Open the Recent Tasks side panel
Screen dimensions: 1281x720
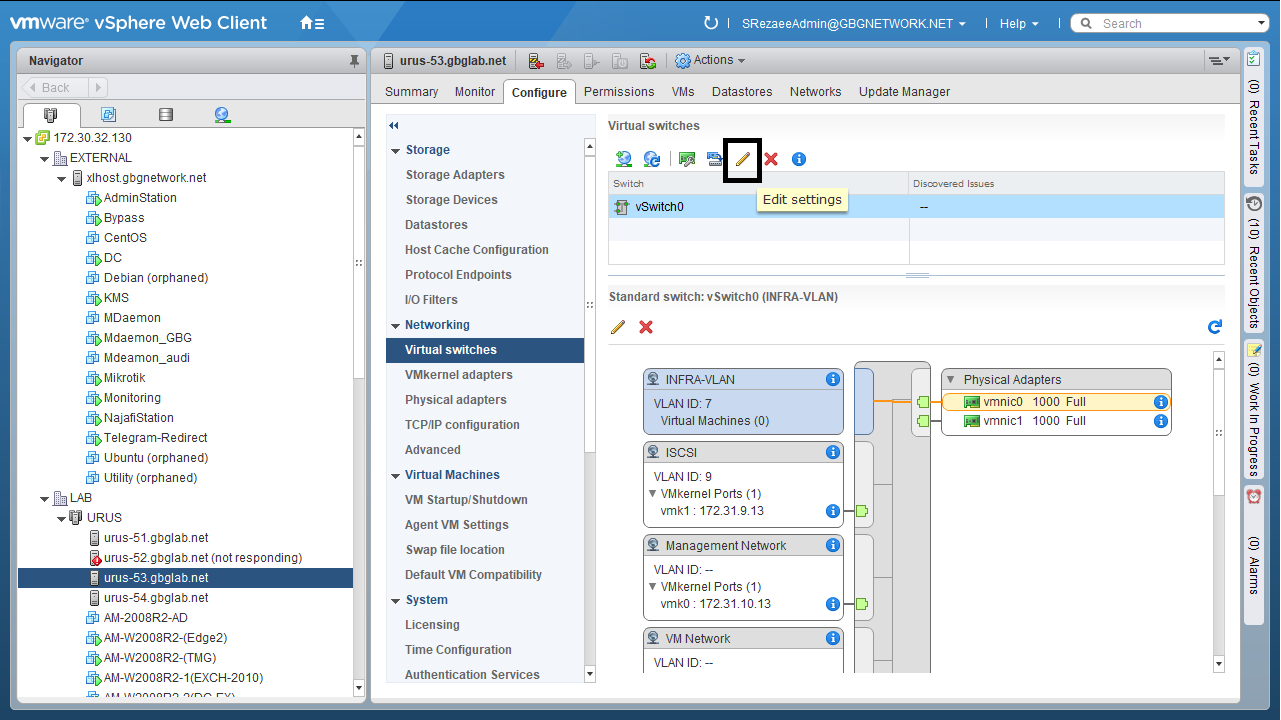click(x=1254, y=116)
